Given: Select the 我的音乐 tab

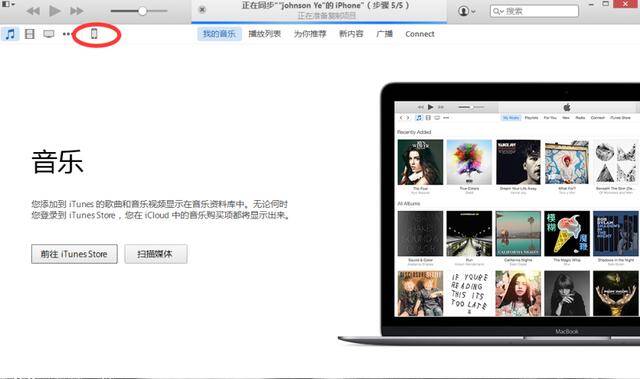Looking at the screenshot, I should (x=219, y=34).
